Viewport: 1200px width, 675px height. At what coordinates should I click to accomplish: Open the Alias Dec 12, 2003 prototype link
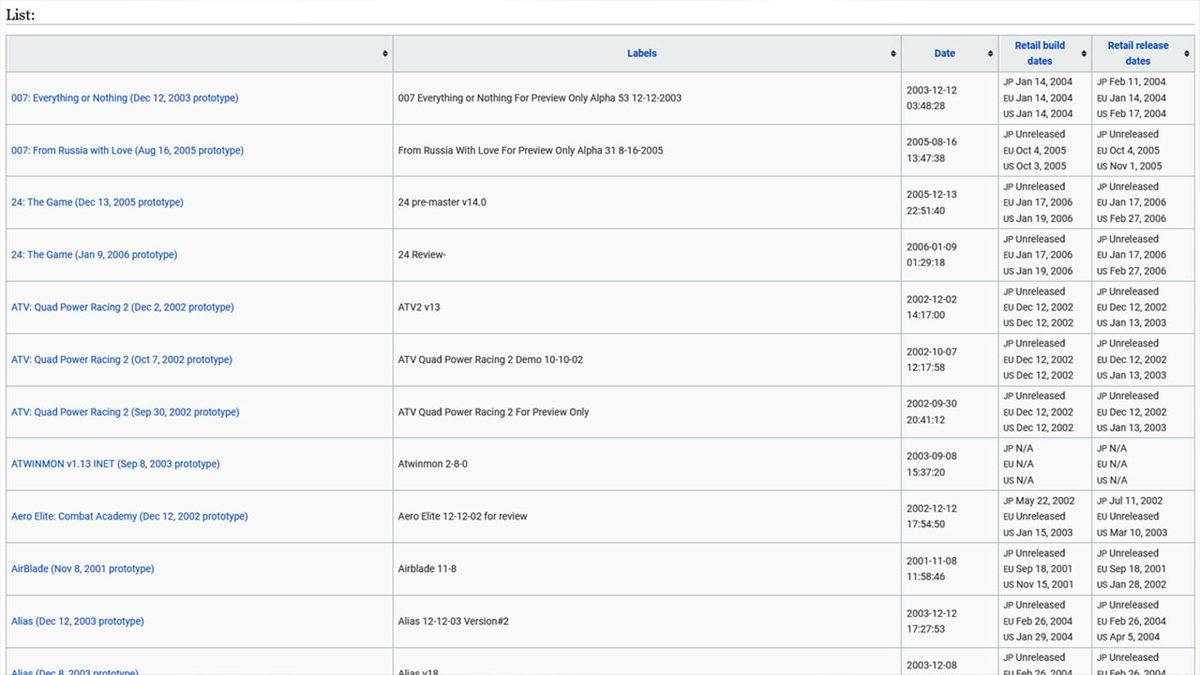click(x=77, y=622)
